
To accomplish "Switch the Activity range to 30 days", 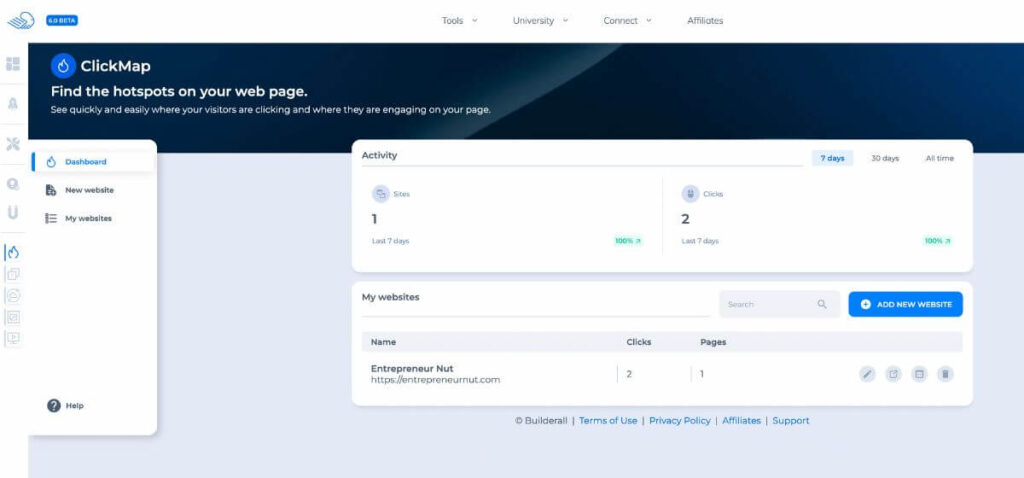I will point(884,158).
